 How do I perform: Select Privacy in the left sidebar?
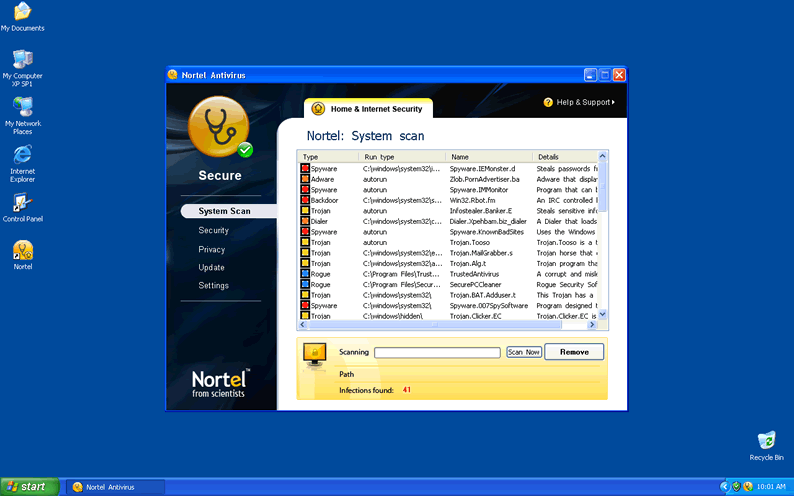pos(212,249)
